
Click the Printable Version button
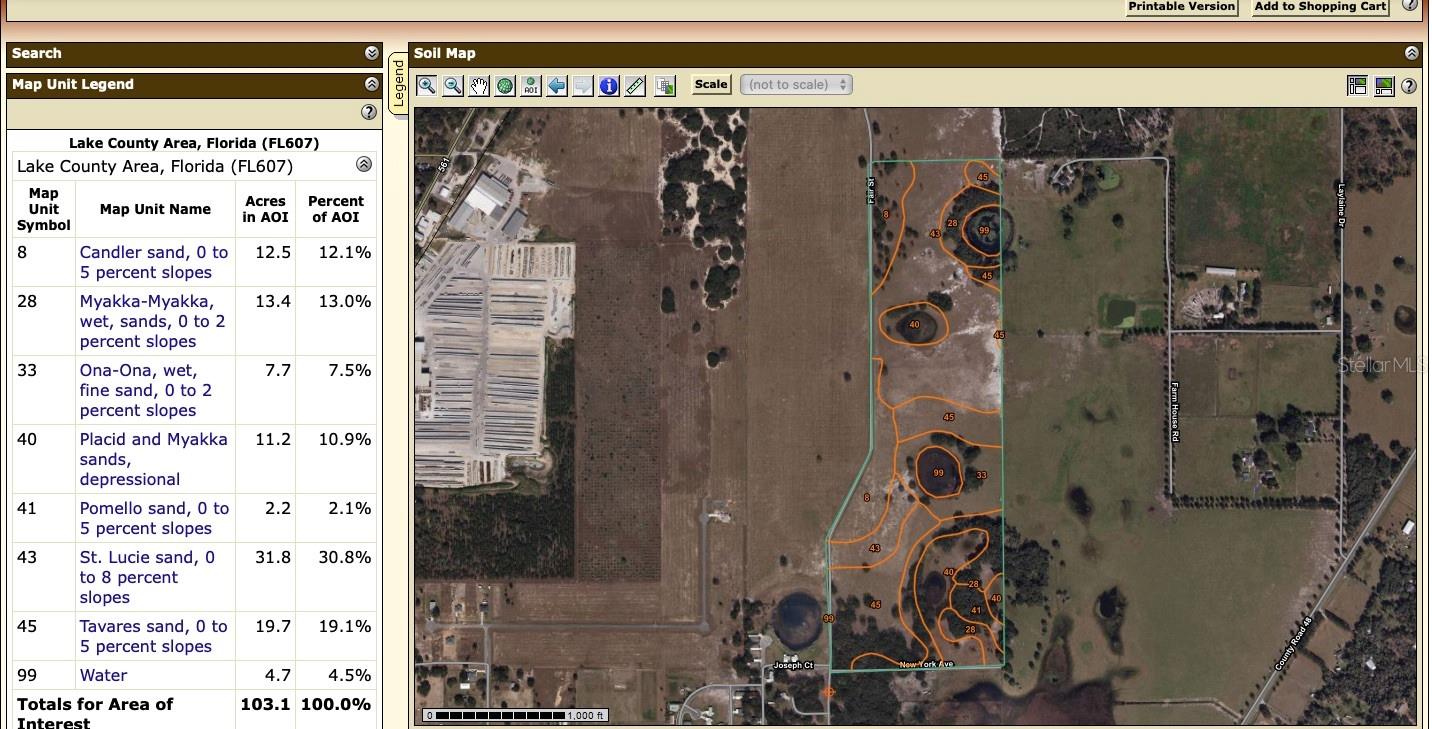[1182, 7]
